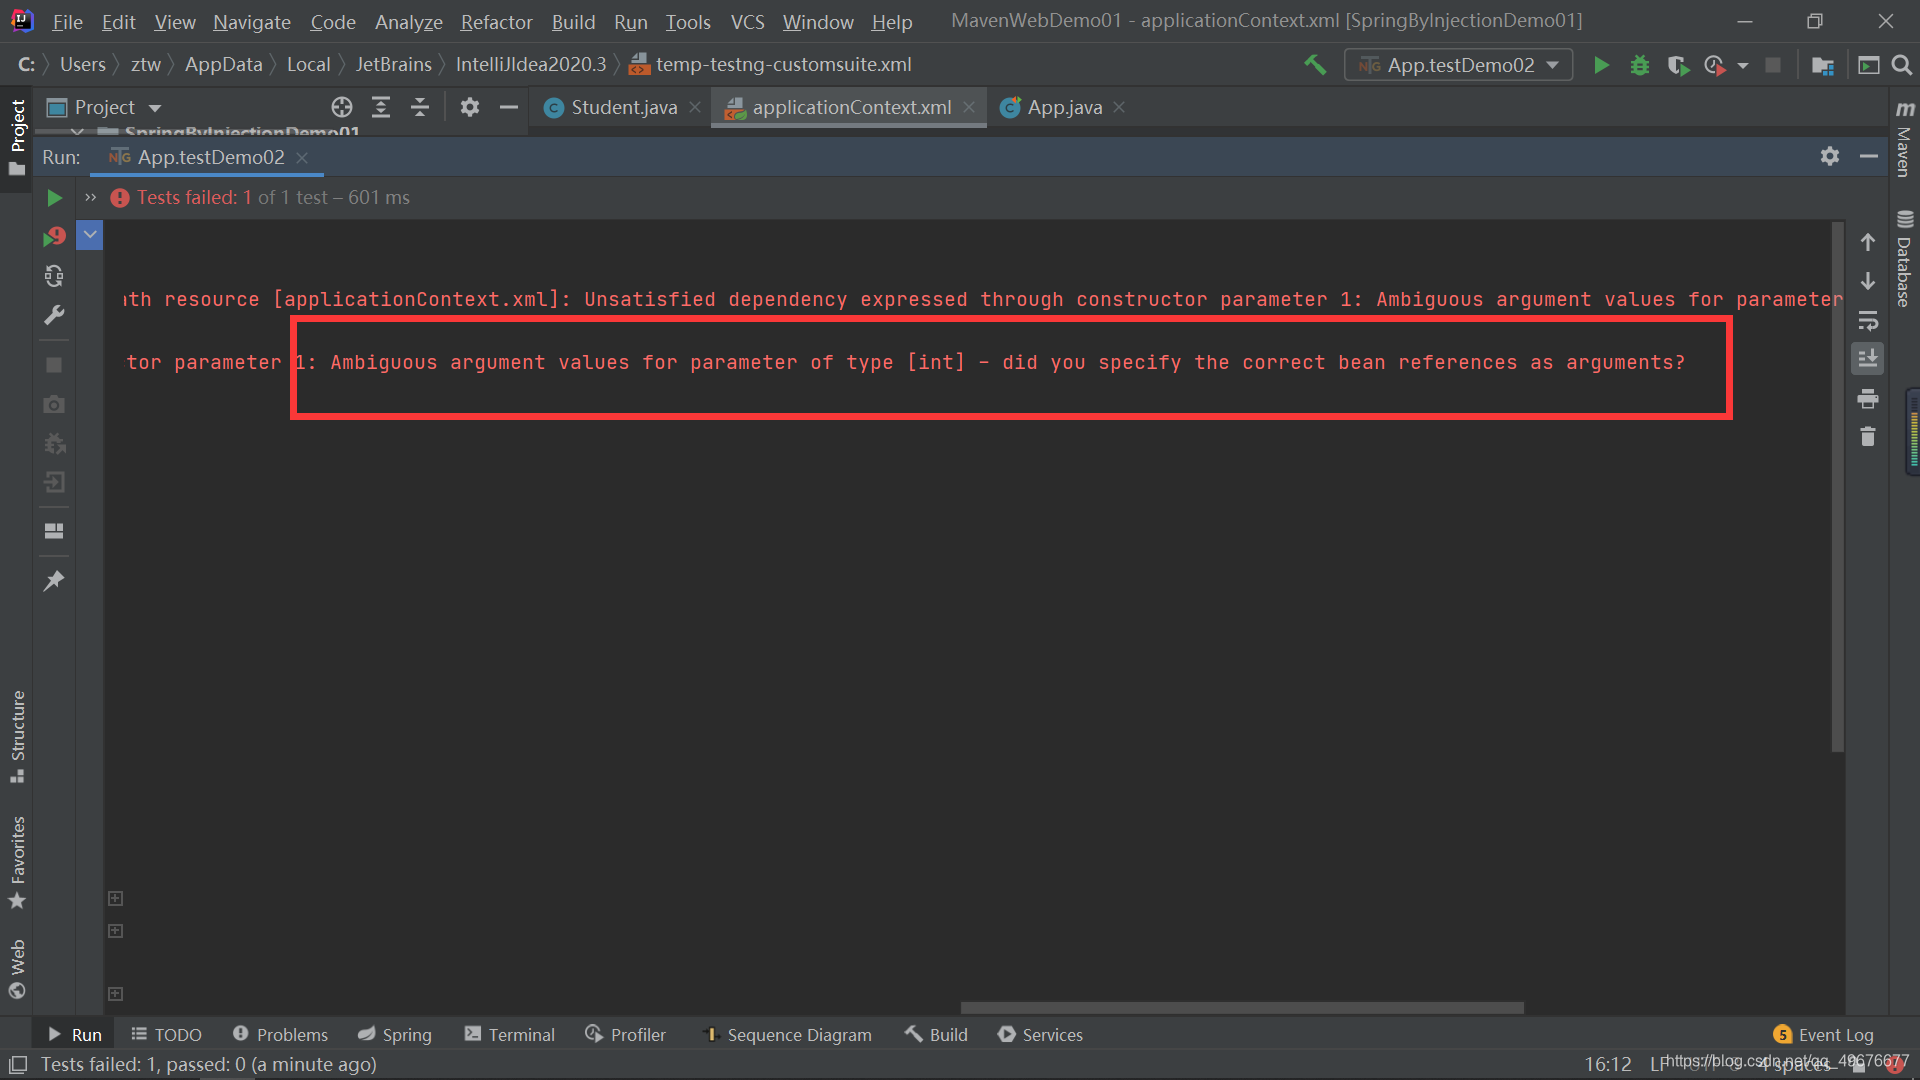The width and height of the screenshot is (1920, 1080).
Task: Click the horizontal scrollbar of console
Action: pos(1242,1008)
